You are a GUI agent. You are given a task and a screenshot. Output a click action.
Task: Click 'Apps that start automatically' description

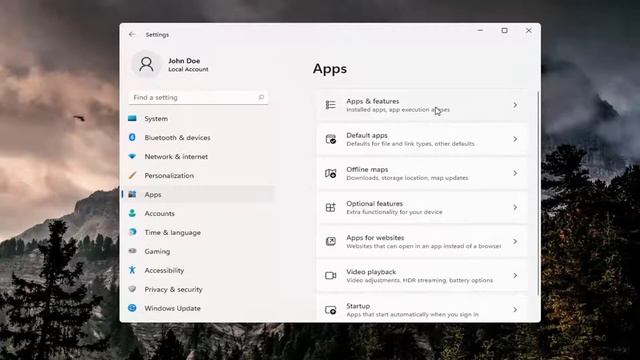(x=412, y=314)
